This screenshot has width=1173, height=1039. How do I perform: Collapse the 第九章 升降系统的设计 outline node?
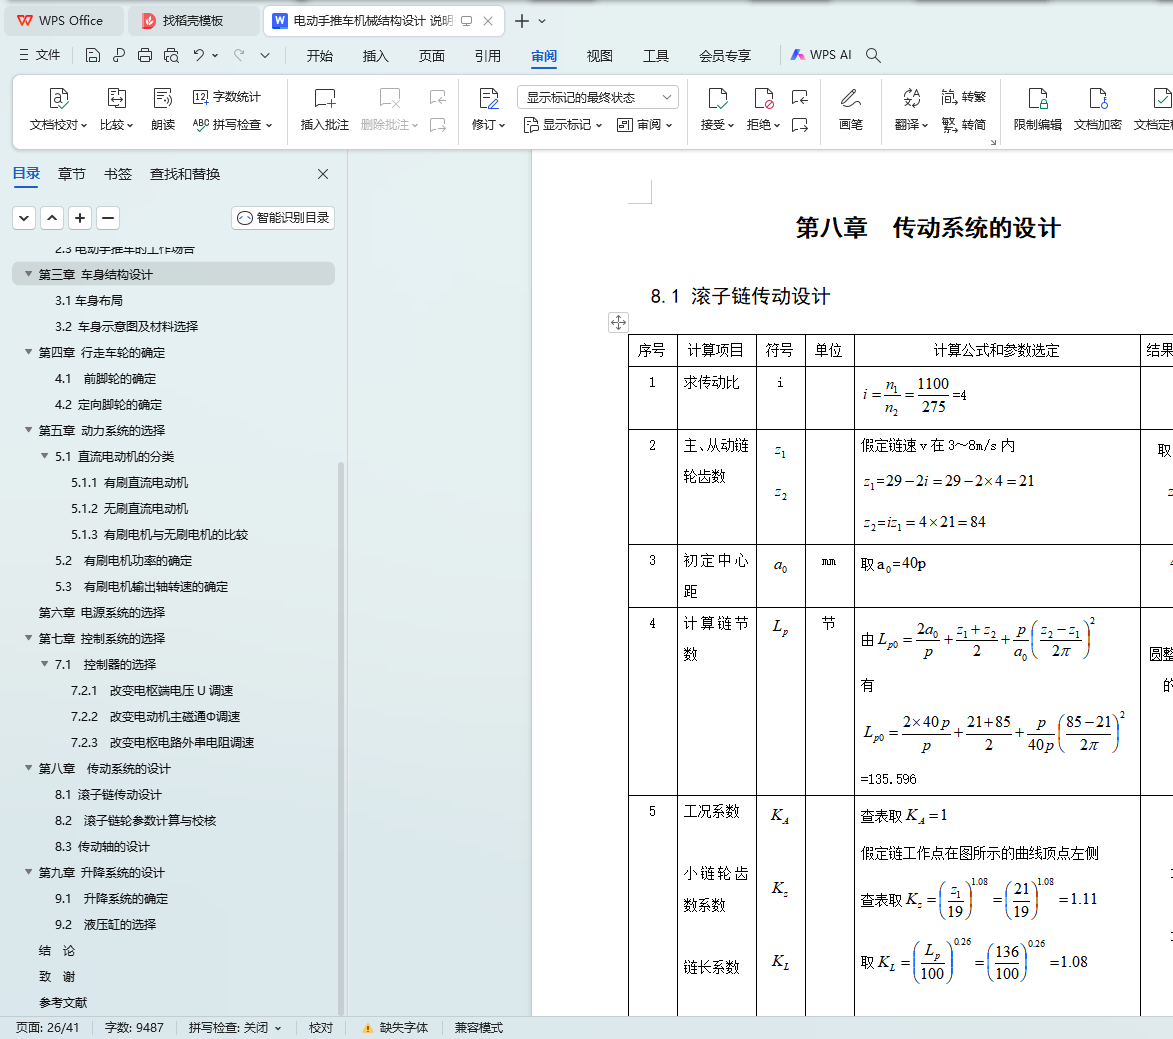click(28, 872)
